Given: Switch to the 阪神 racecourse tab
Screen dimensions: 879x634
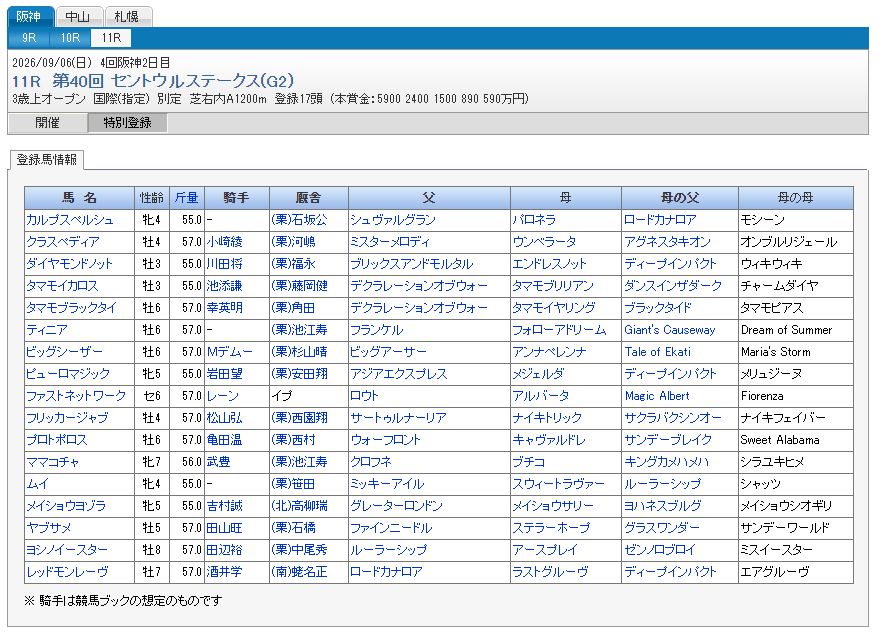Looking at the screenshot, I should 30,17.
